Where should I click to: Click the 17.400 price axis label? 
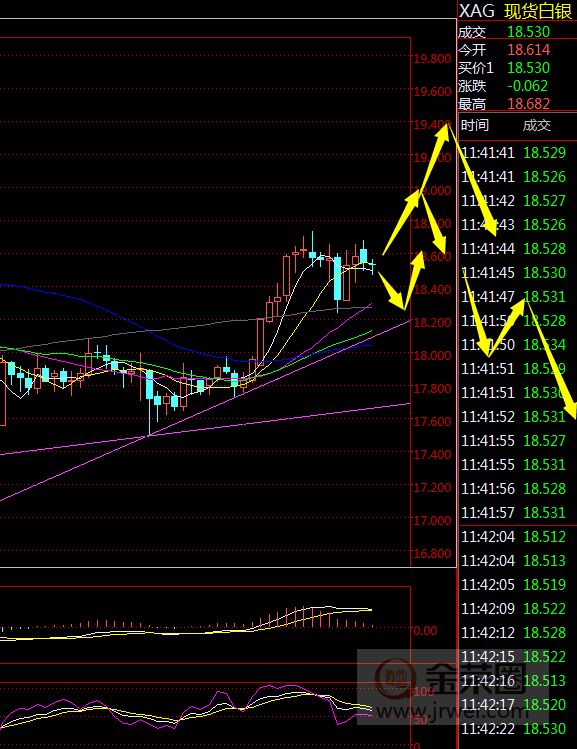tap(432, 455)
